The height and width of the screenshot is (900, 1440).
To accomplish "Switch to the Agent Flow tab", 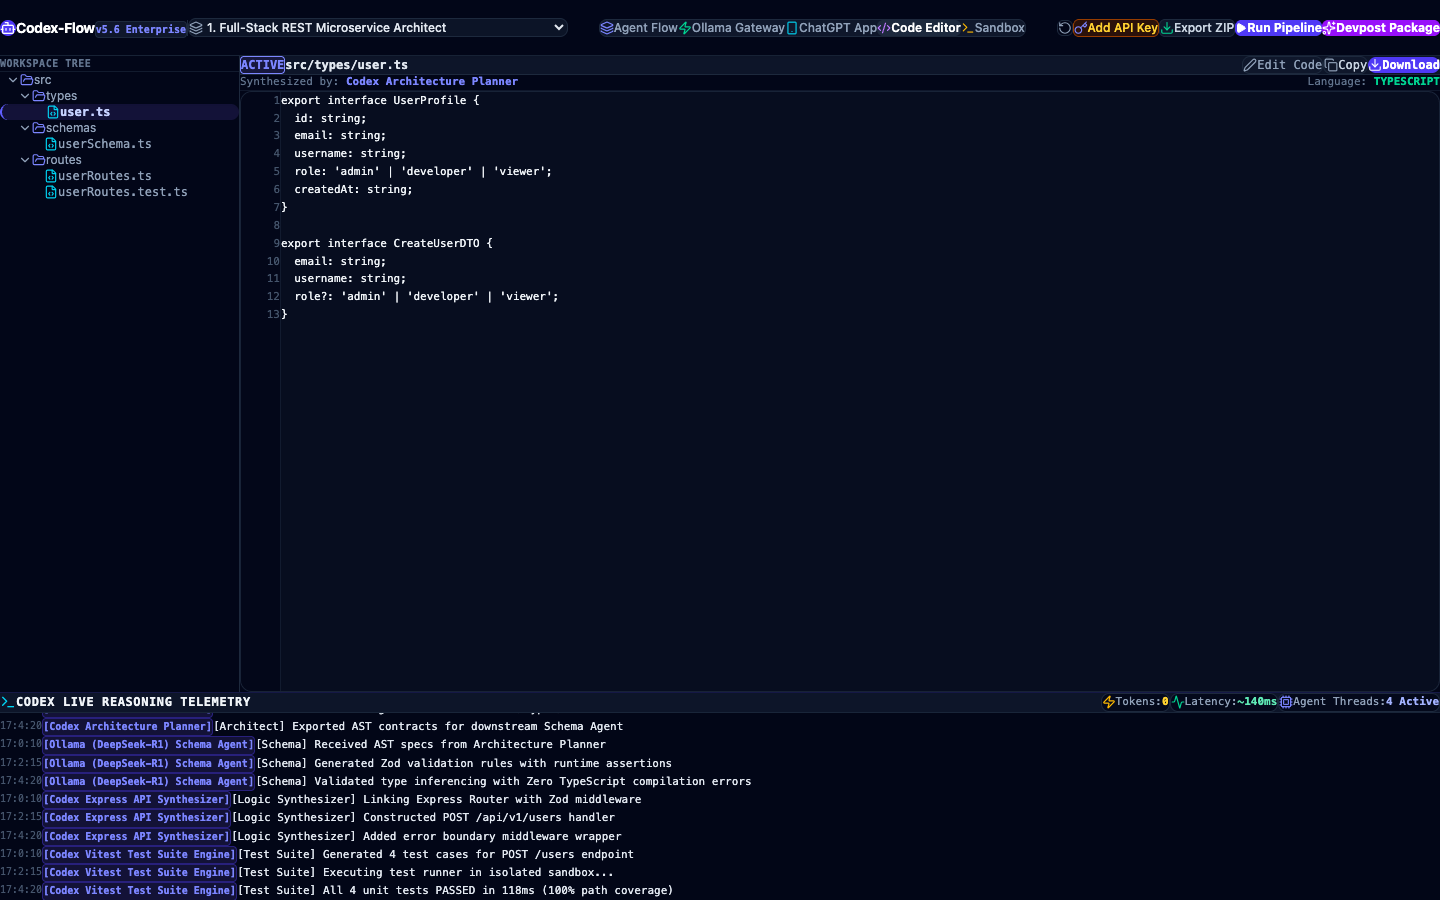I will [639, 28].
